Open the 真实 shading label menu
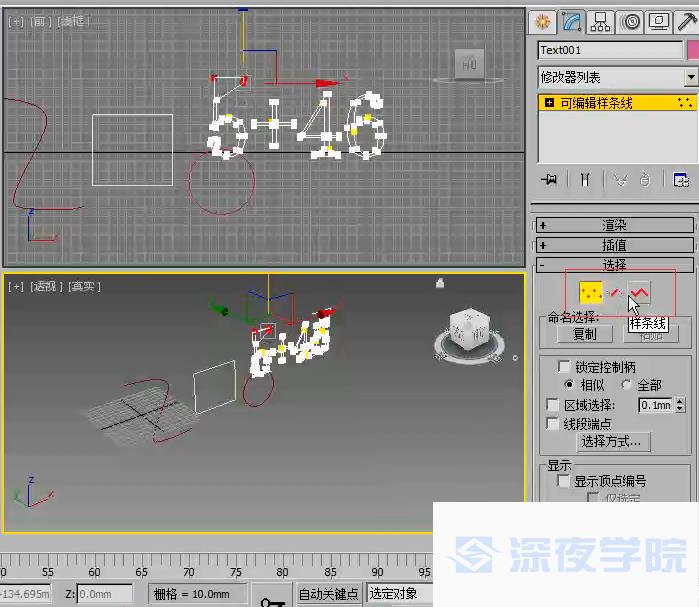Image resolution: width=699 pixels, height=607 pixels. (x=84, y=286)
